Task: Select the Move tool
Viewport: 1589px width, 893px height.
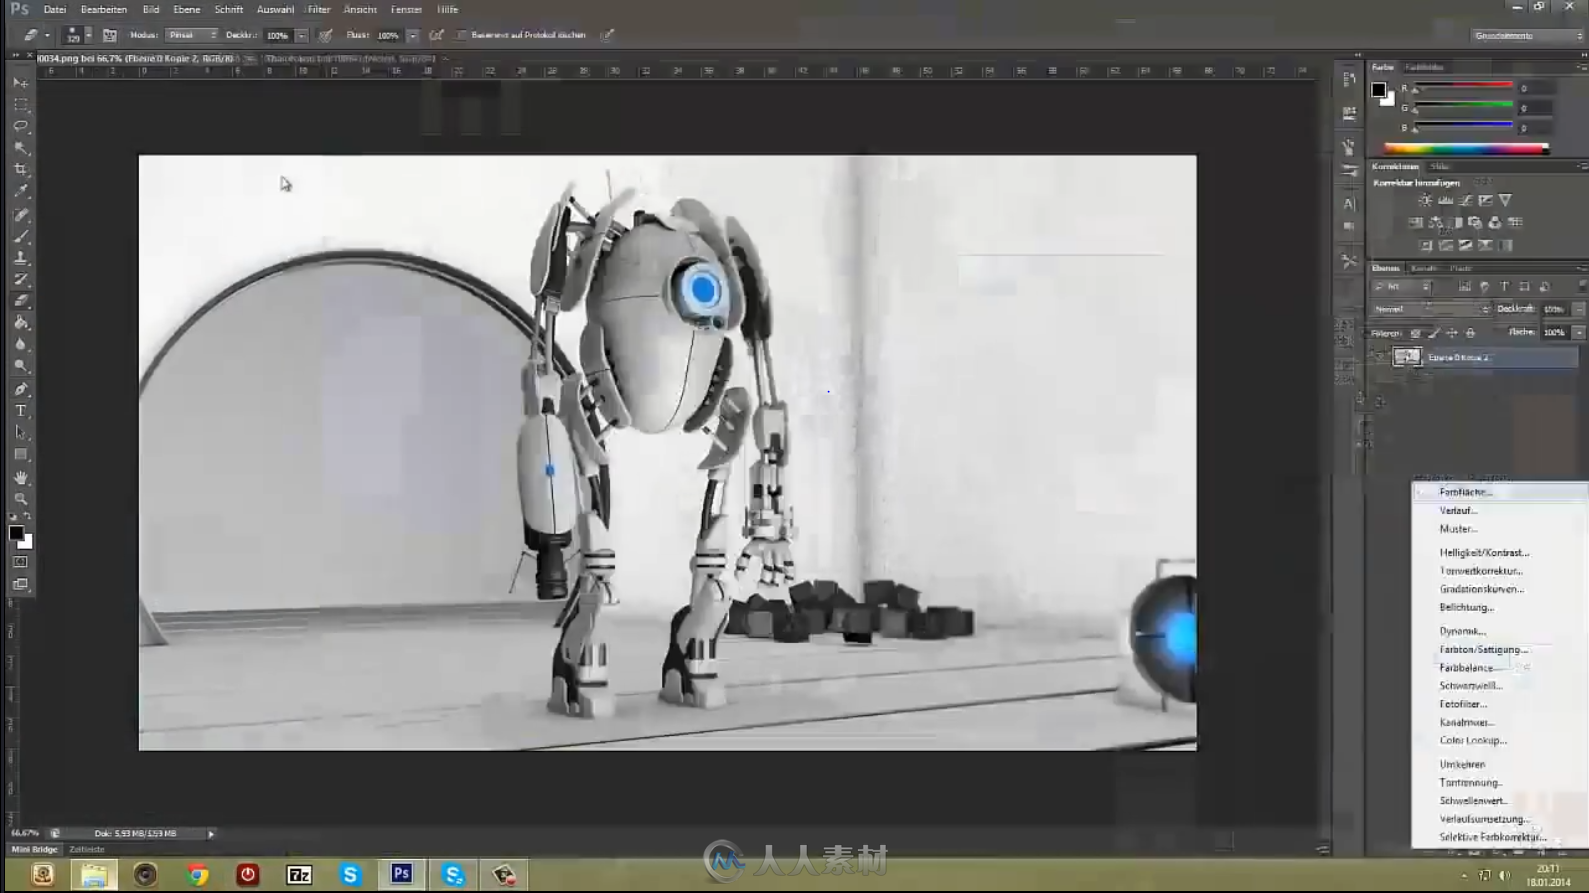Action: (x=21, y=83)
